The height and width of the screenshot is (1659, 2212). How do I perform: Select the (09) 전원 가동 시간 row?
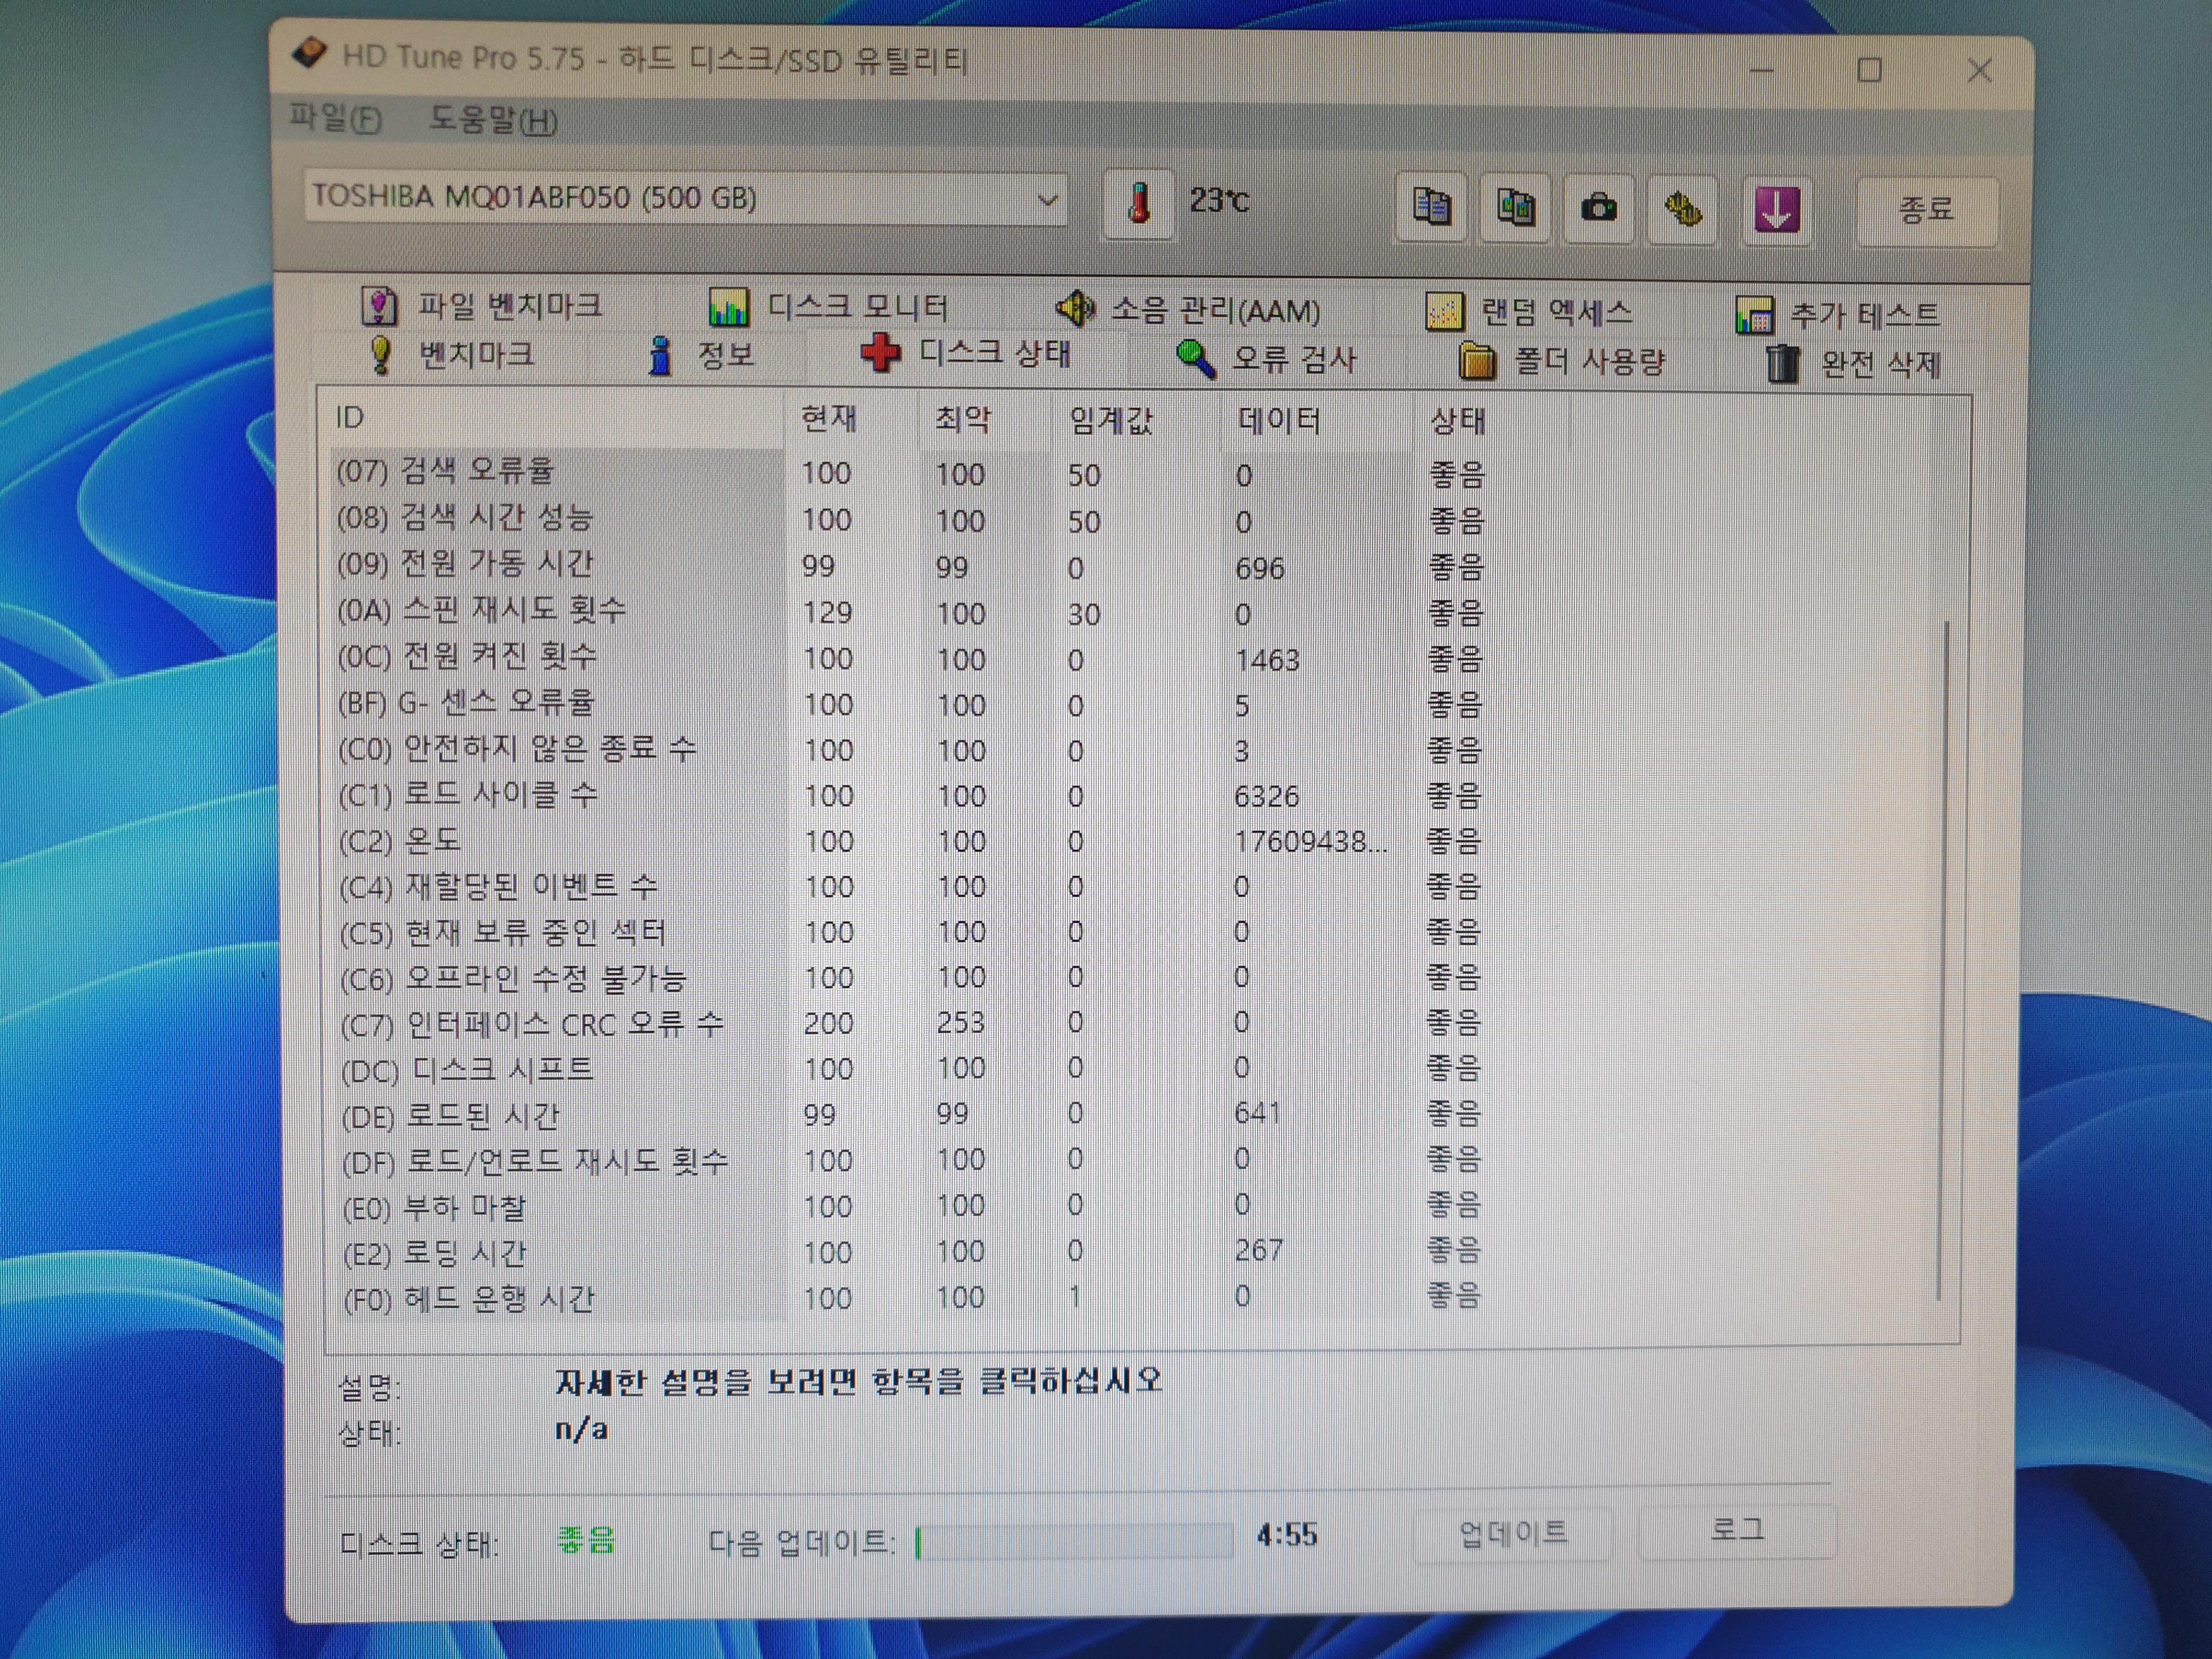point(910,565)
